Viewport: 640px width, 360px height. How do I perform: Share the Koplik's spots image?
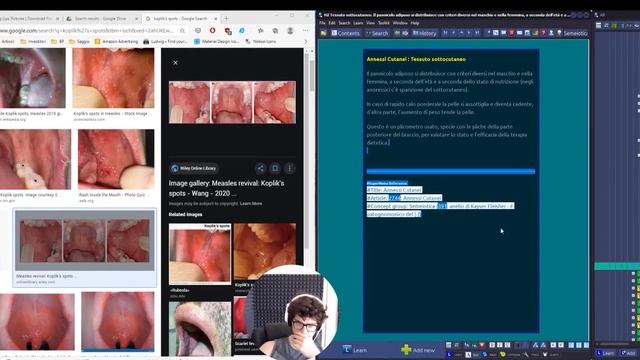(x=260, y=168)
